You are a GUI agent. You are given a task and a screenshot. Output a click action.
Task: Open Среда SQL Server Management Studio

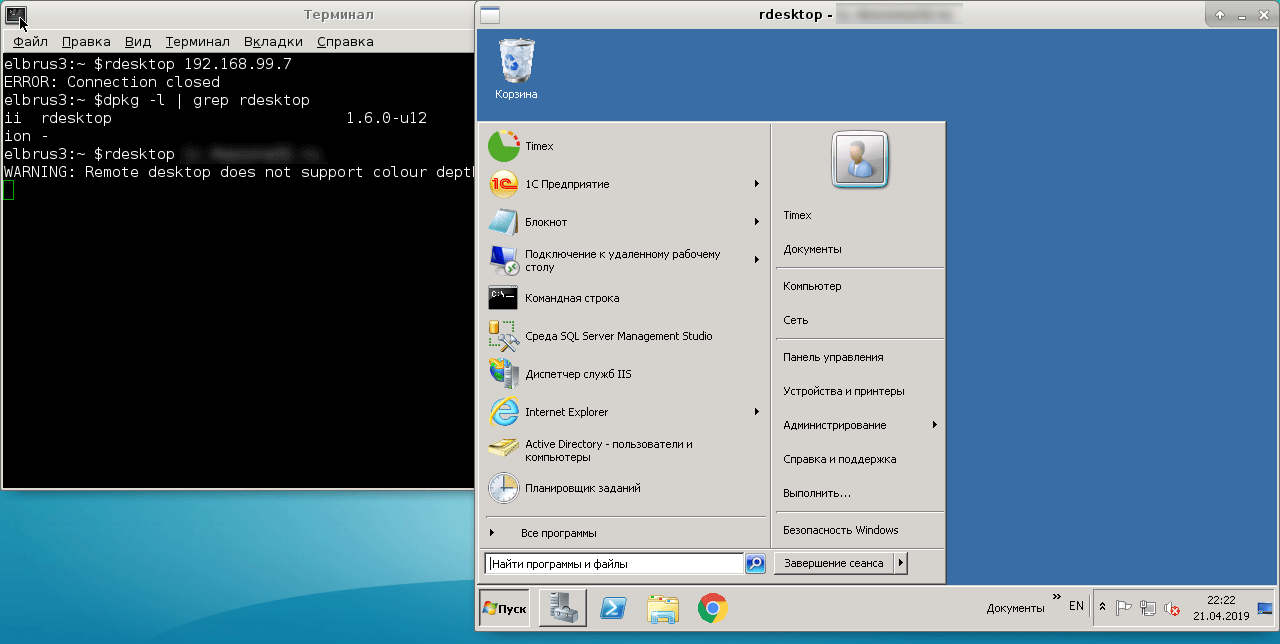618,336
